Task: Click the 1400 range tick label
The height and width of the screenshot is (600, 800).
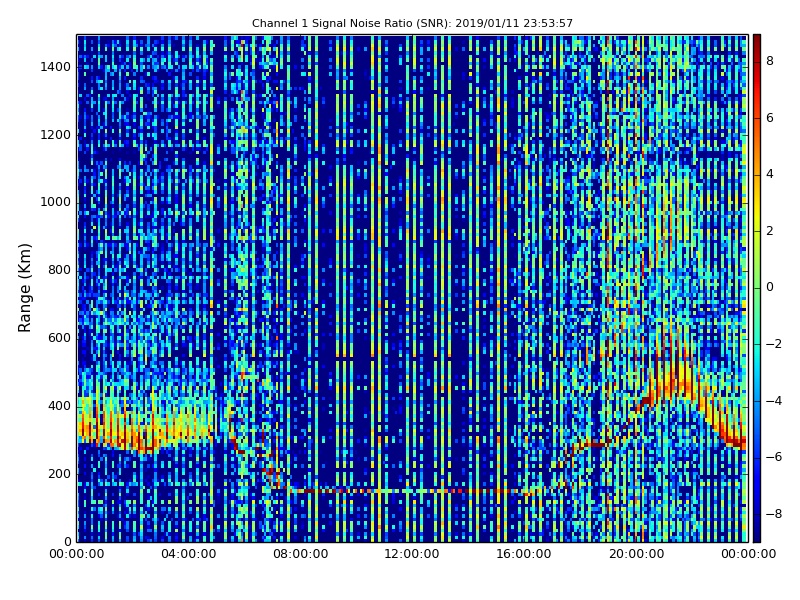Action: 56,67
